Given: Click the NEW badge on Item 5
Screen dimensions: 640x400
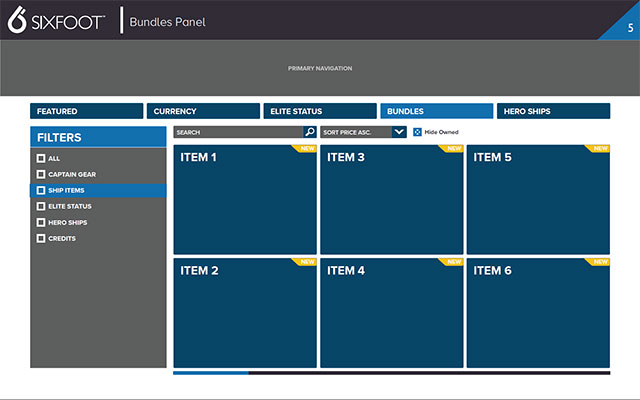Looking at the screenshot, I should [x=600, y=149].
